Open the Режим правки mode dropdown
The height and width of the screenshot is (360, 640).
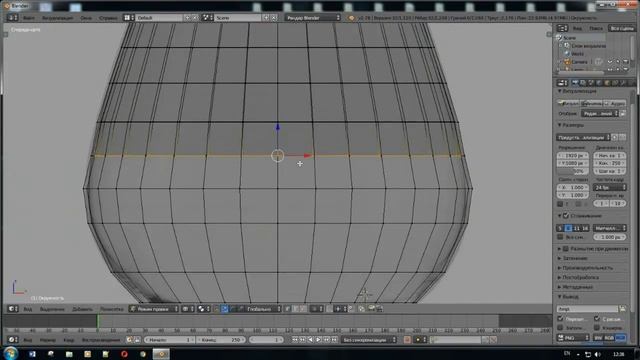[x=153, y=309]
